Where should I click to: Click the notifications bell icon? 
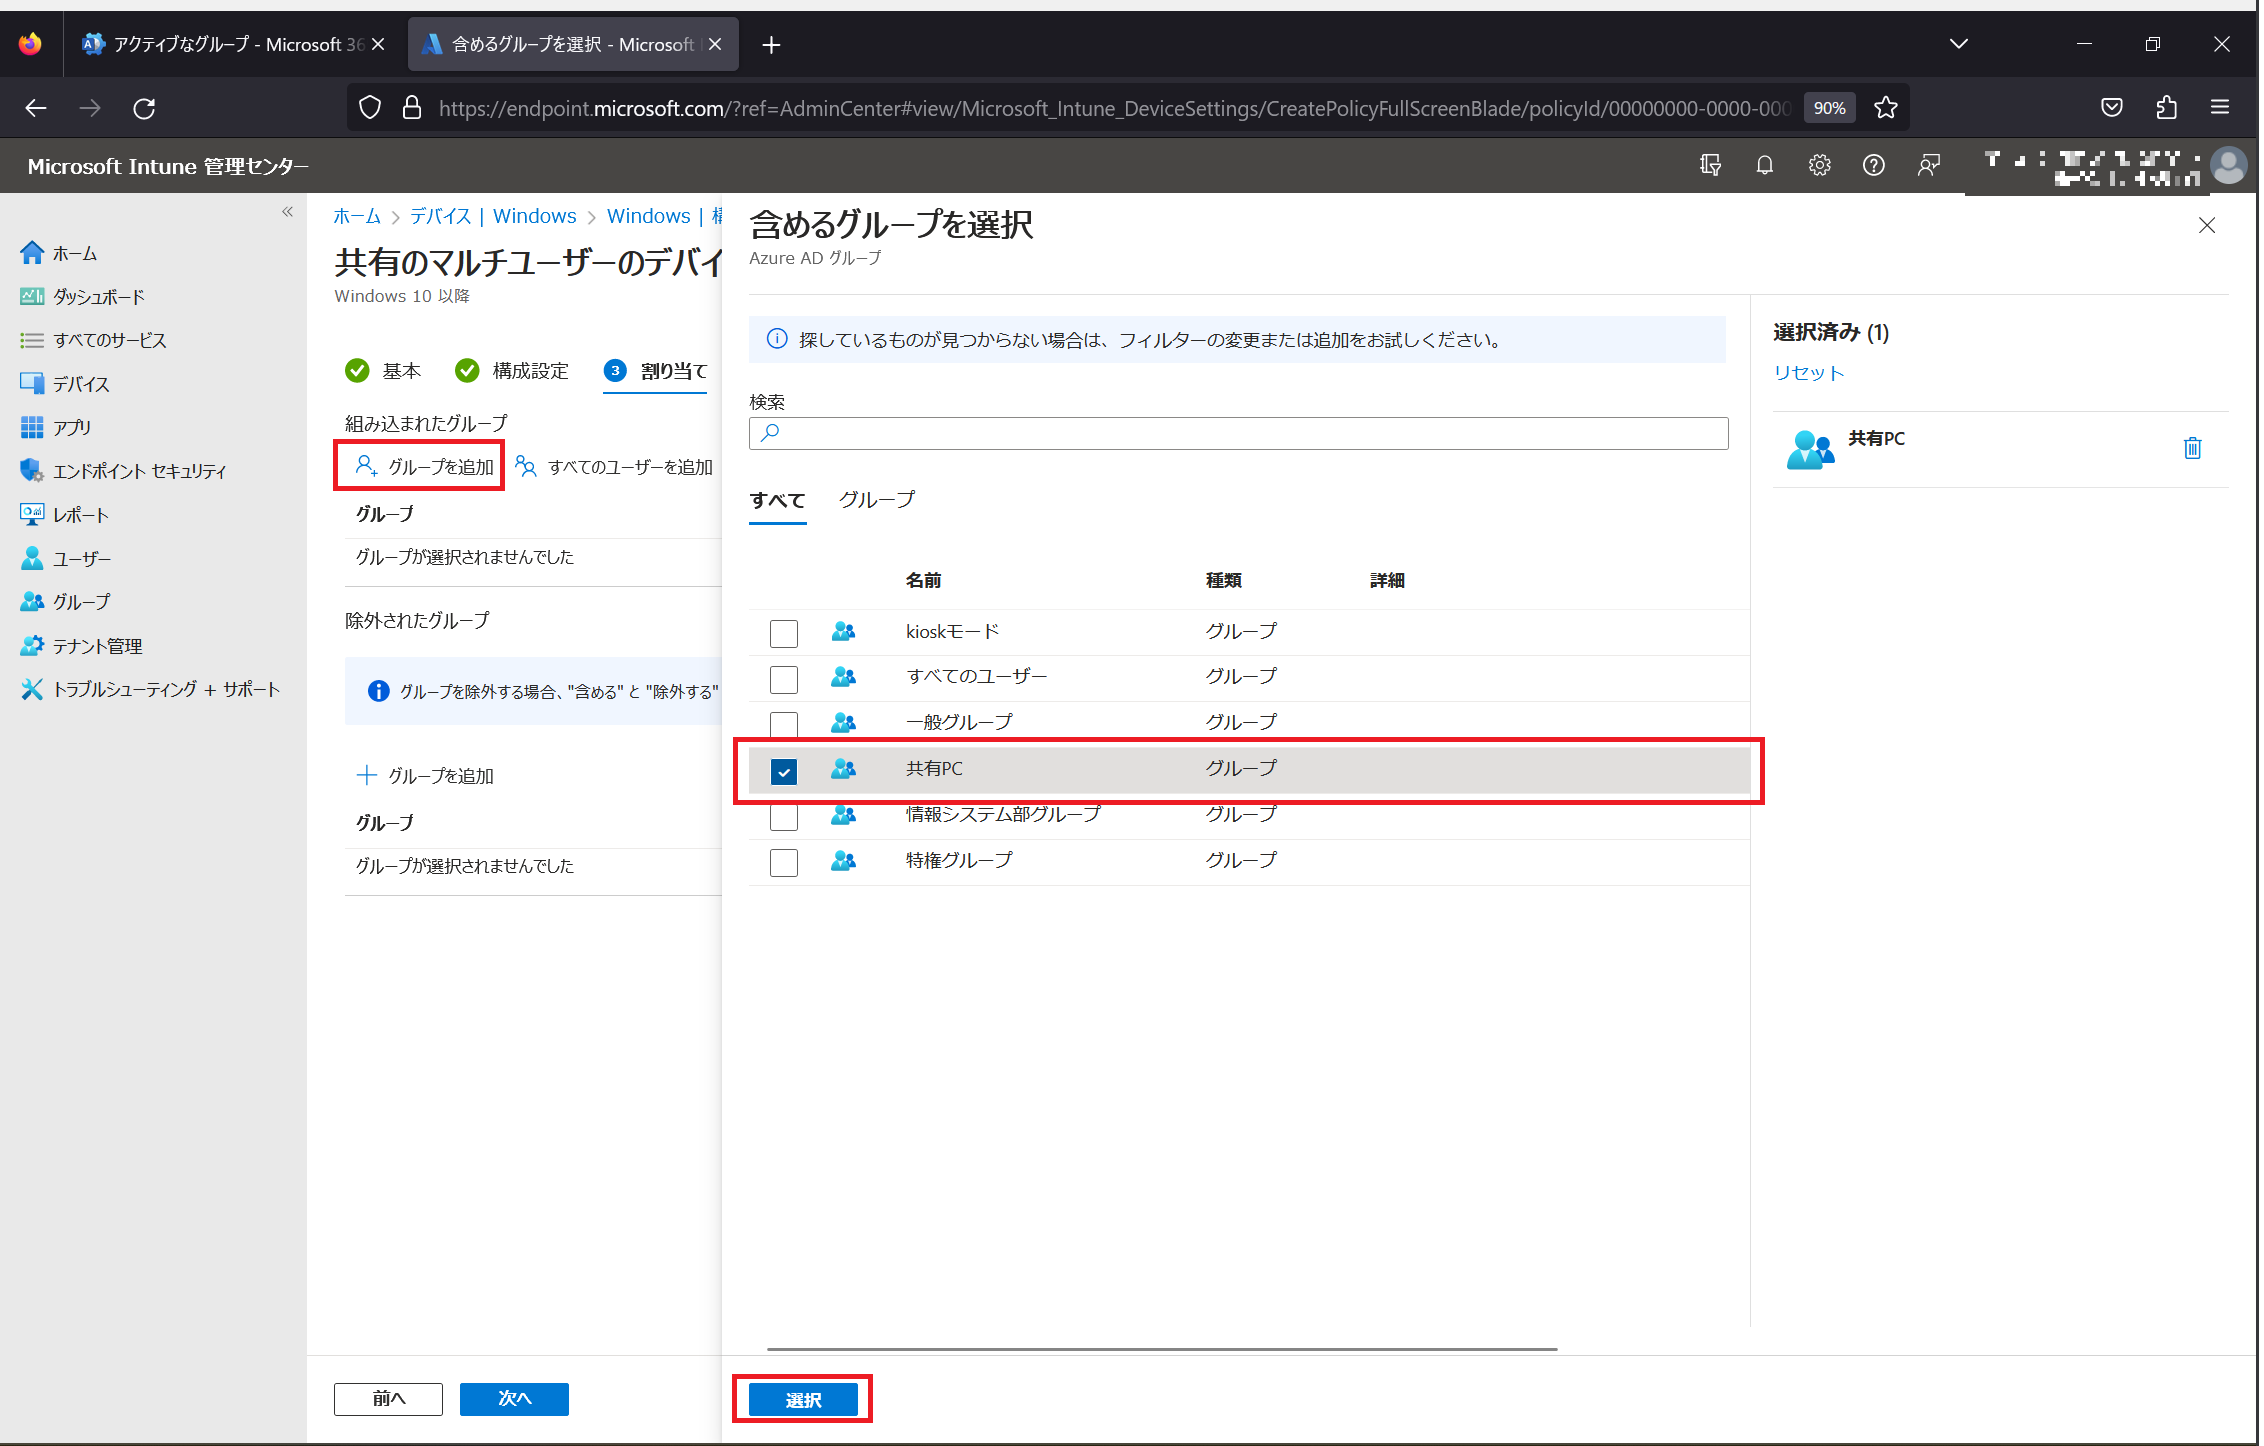point(1765,166)
